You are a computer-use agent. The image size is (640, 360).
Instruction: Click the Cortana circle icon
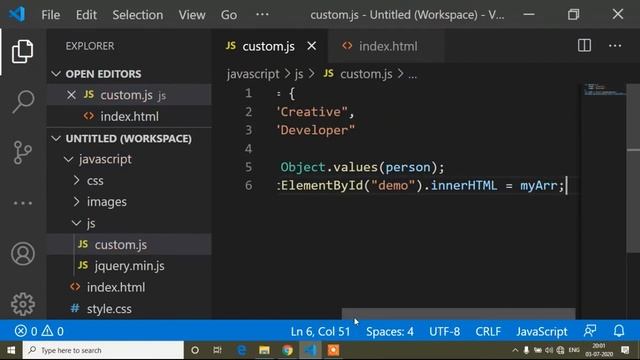tap(195, 350)
